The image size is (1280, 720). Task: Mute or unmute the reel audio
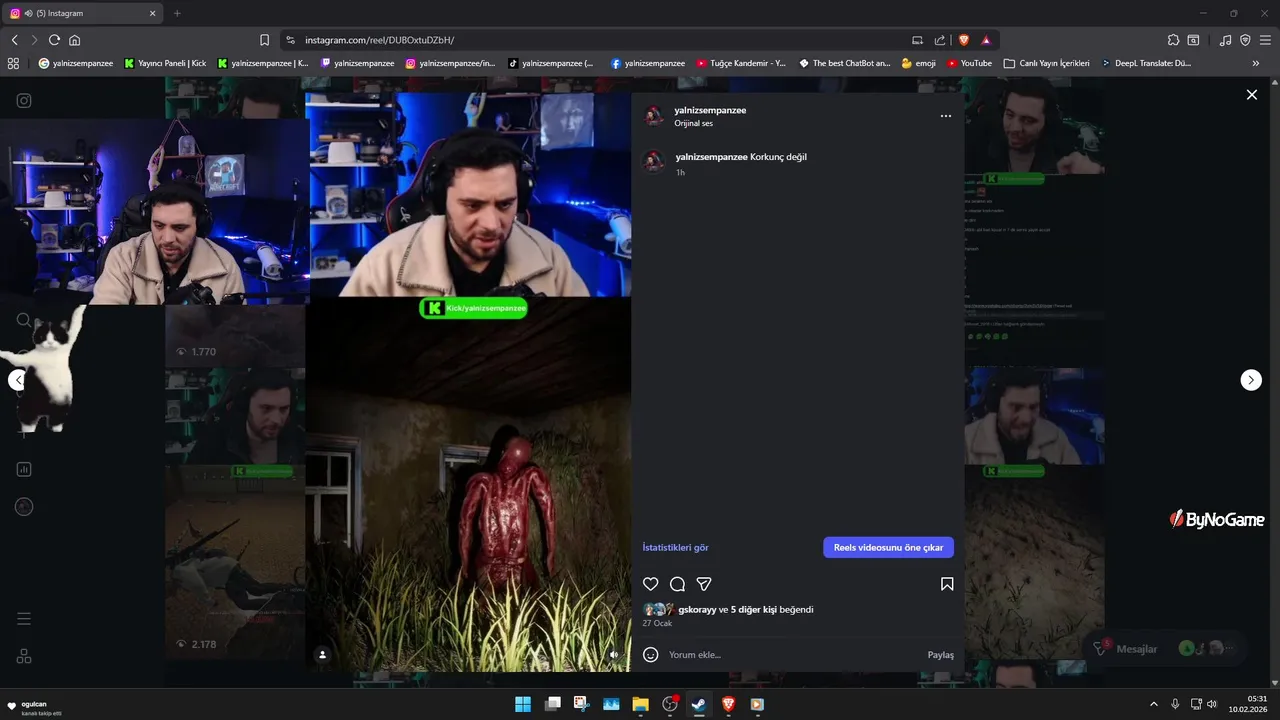[x=614, y=655]
